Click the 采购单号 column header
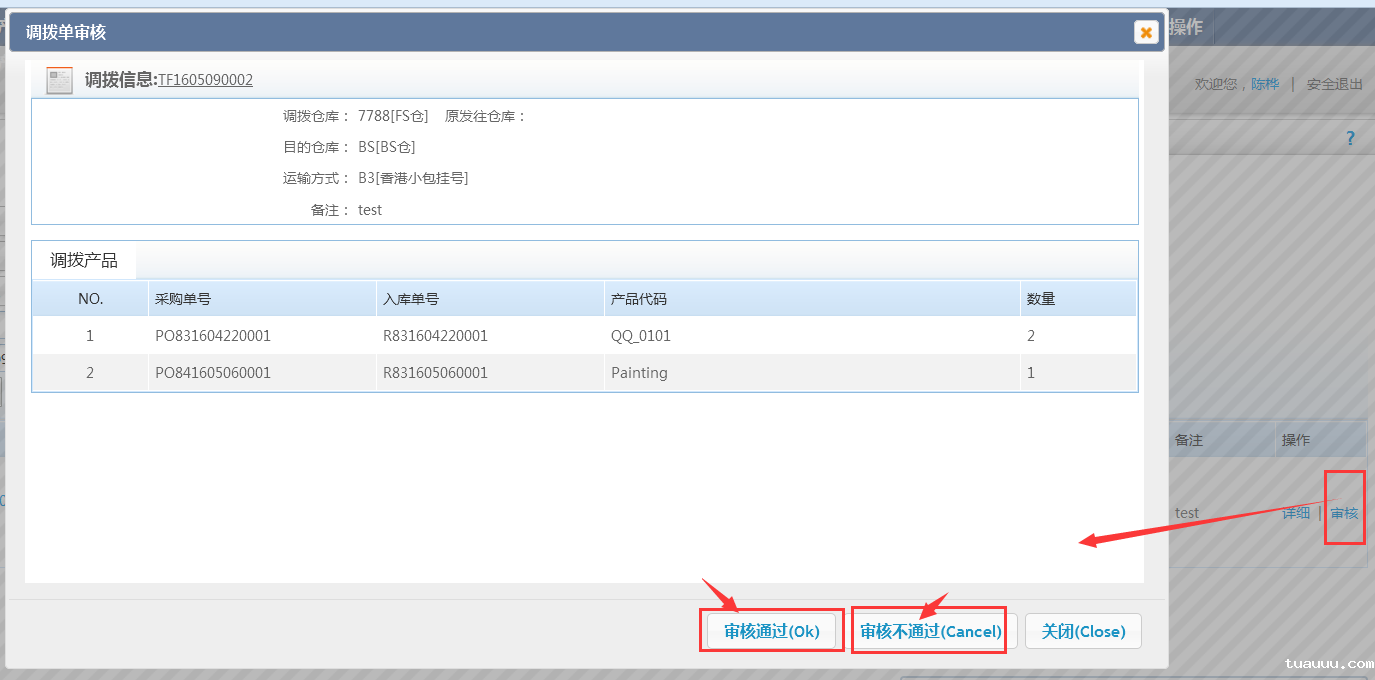This screenshot has height=680, width=1375. [x=183, y=299]
